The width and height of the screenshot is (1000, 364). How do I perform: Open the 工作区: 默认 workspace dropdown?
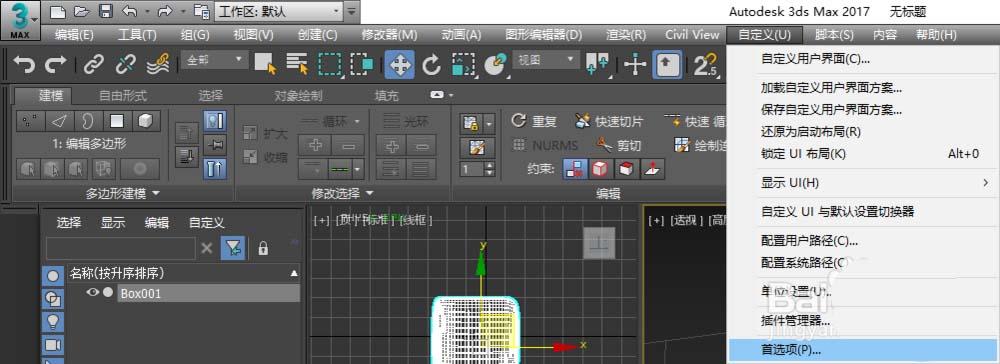[x=279, y=11]
